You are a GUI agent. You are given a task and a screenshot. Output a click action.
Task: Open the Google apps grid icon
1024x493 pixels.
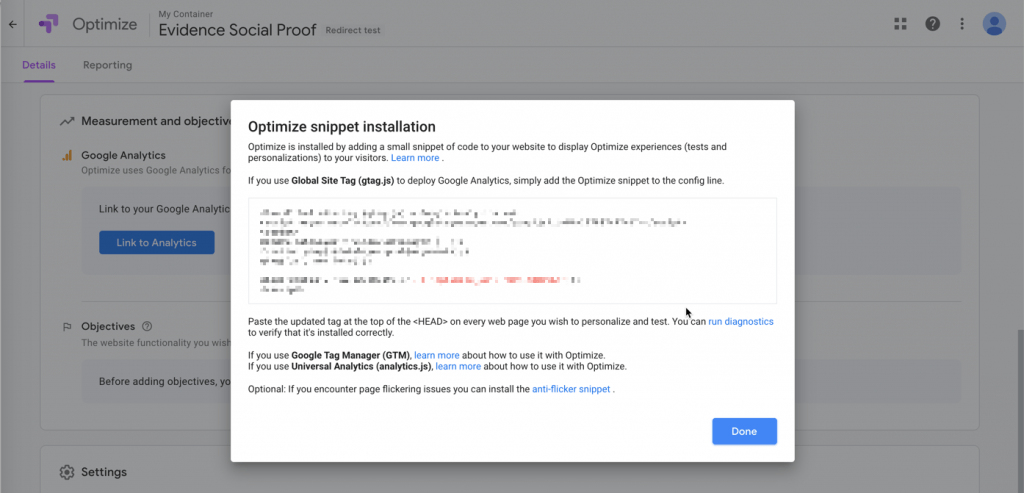[x=901, y=24]
